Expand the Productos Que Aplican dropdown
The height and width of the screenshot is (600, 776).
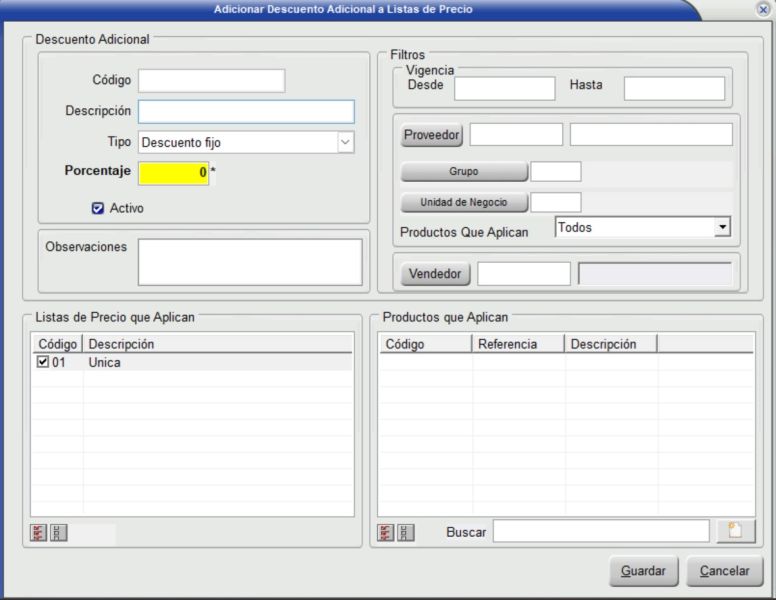tap(722, 228)
